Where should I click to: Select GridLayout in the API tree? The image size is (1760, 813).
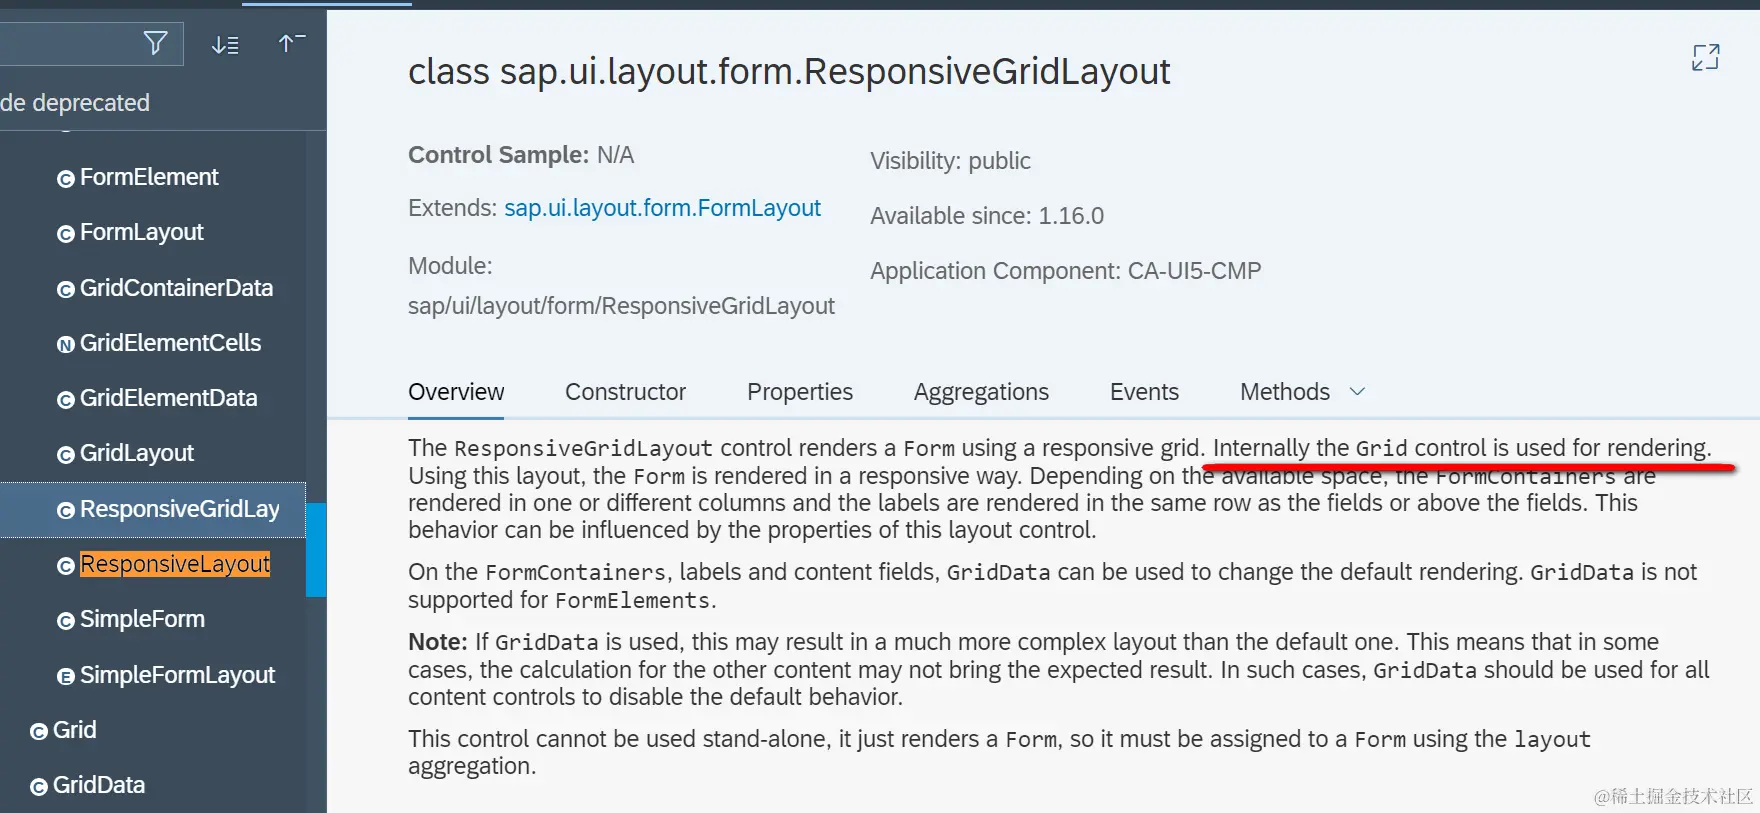[137, 453]
